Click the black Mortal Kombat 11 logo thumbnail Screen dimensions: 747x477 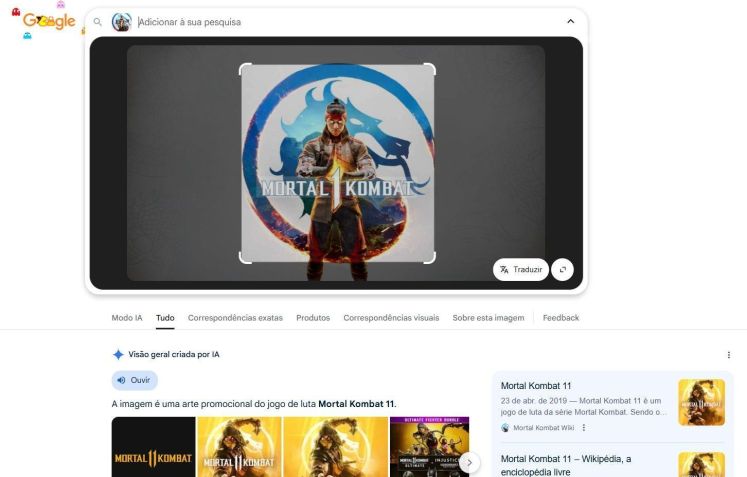pos(153,447)
